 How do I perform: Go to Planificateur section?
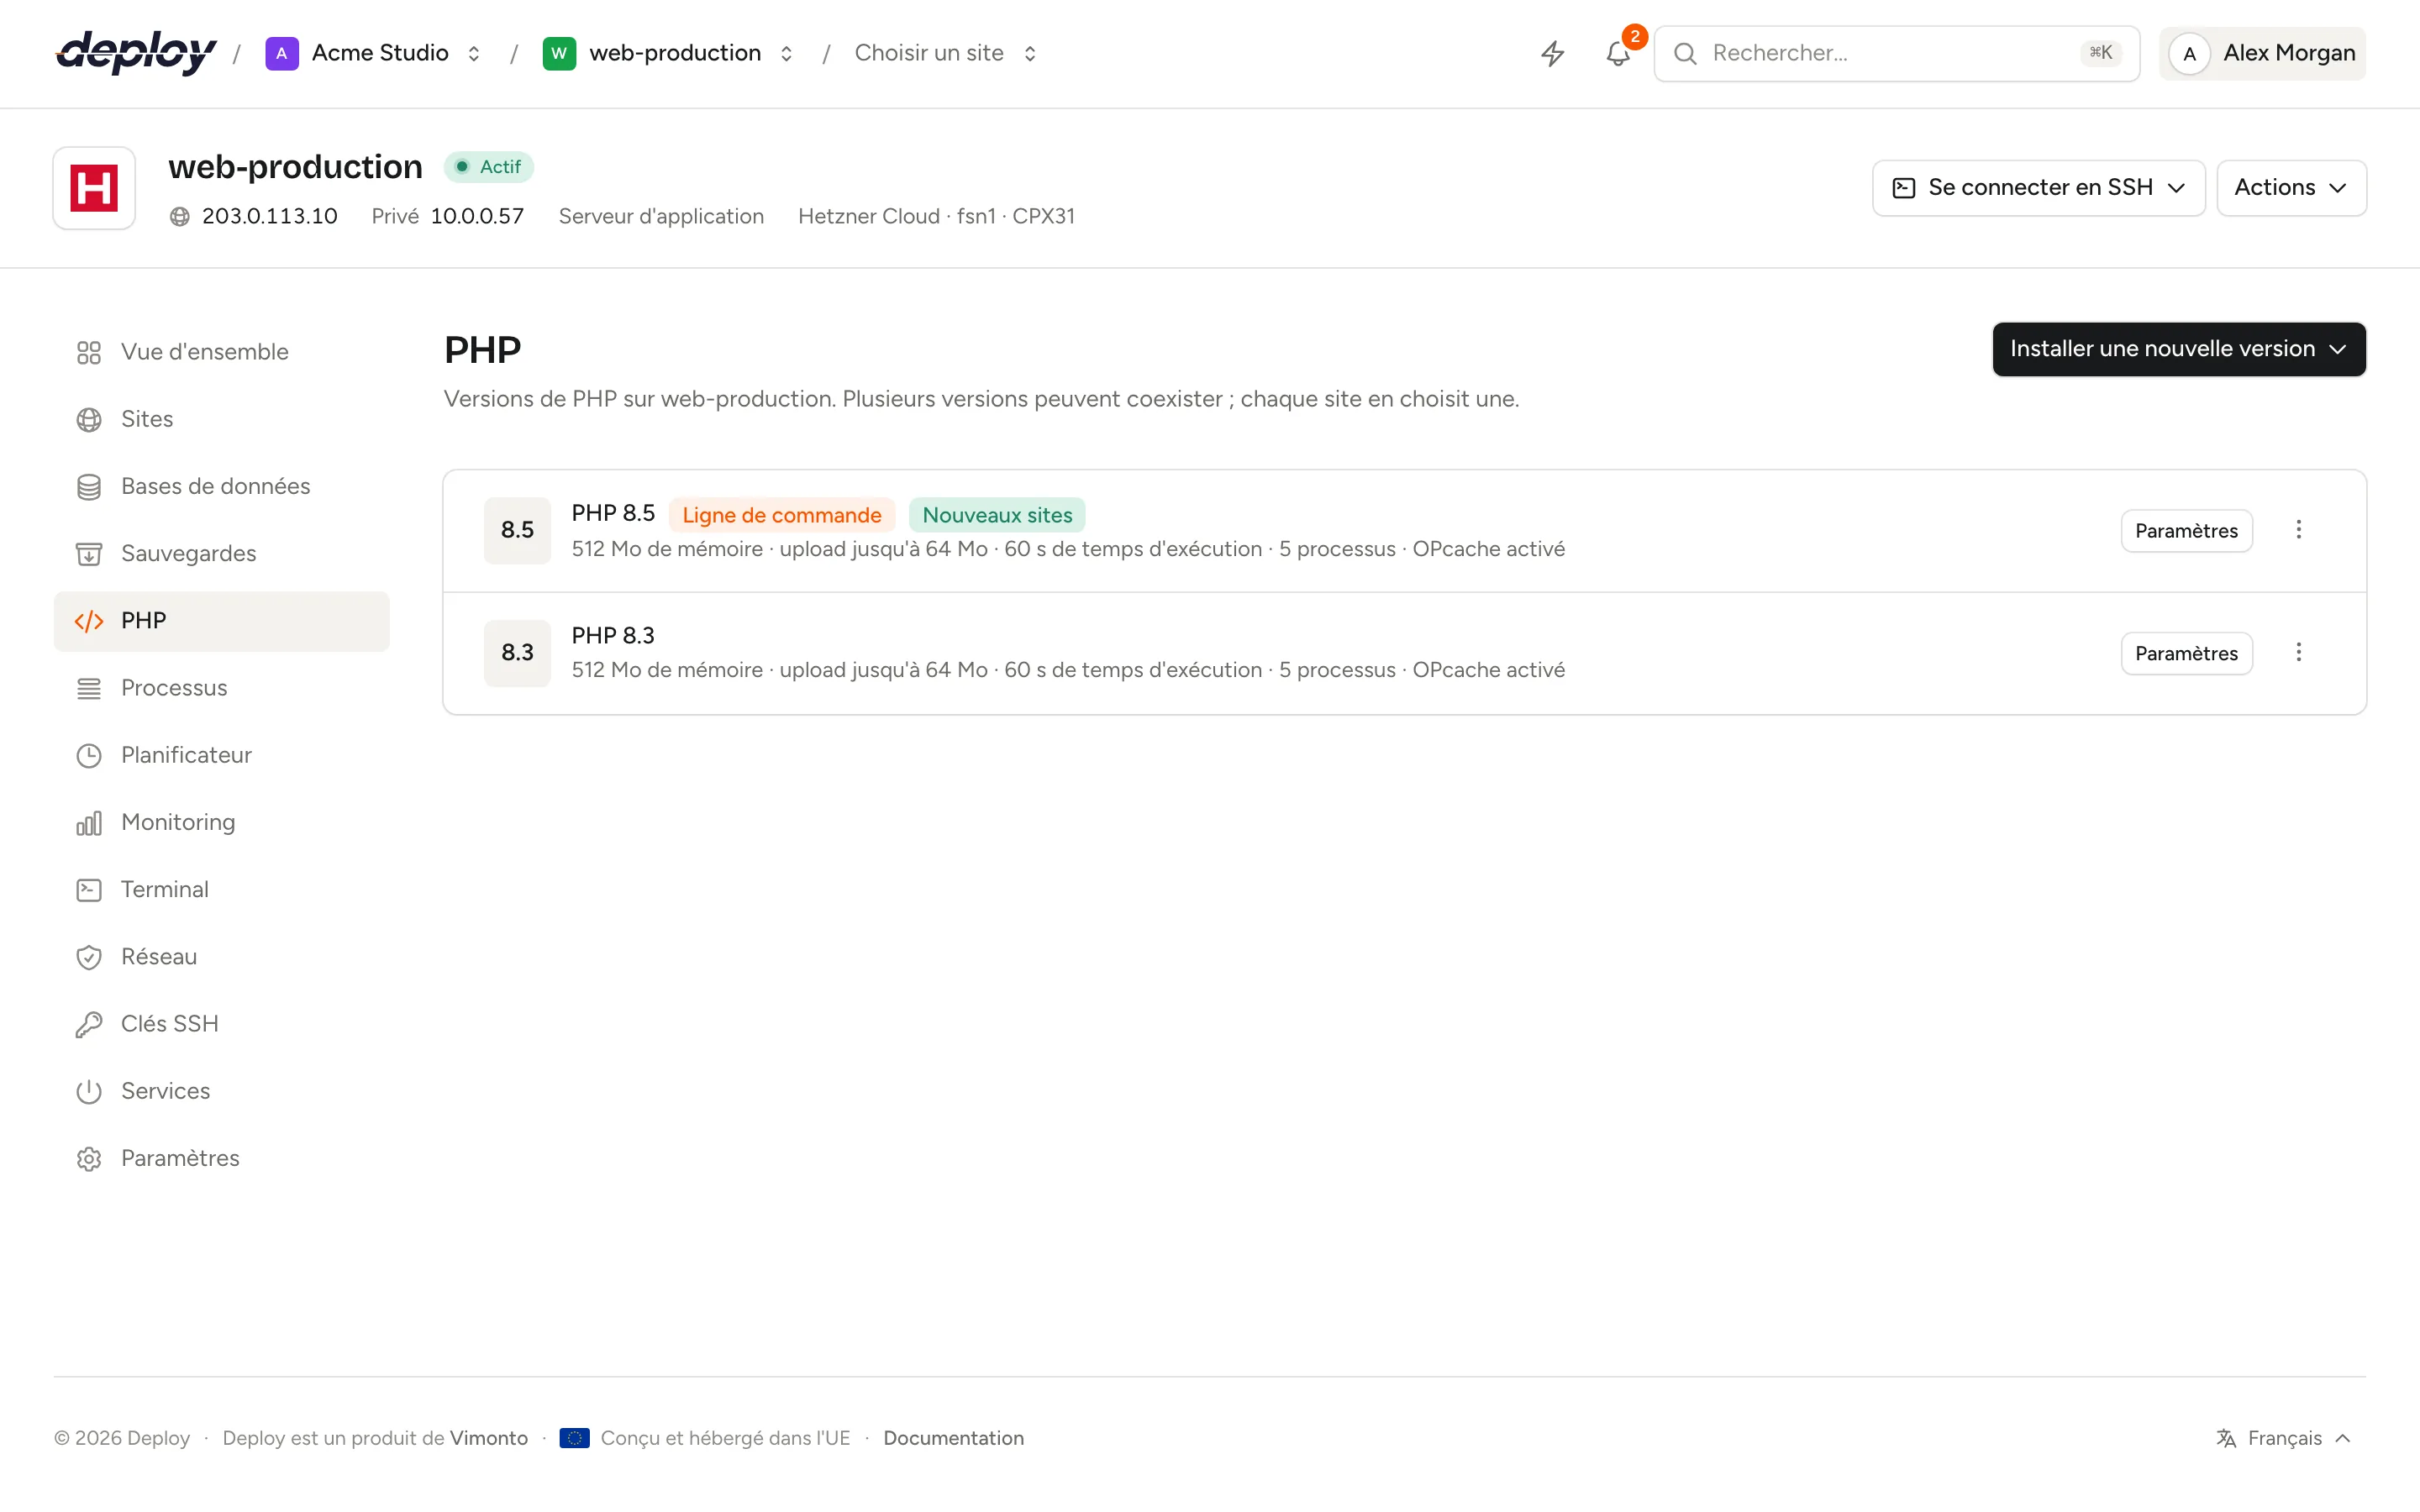[221, 755]
